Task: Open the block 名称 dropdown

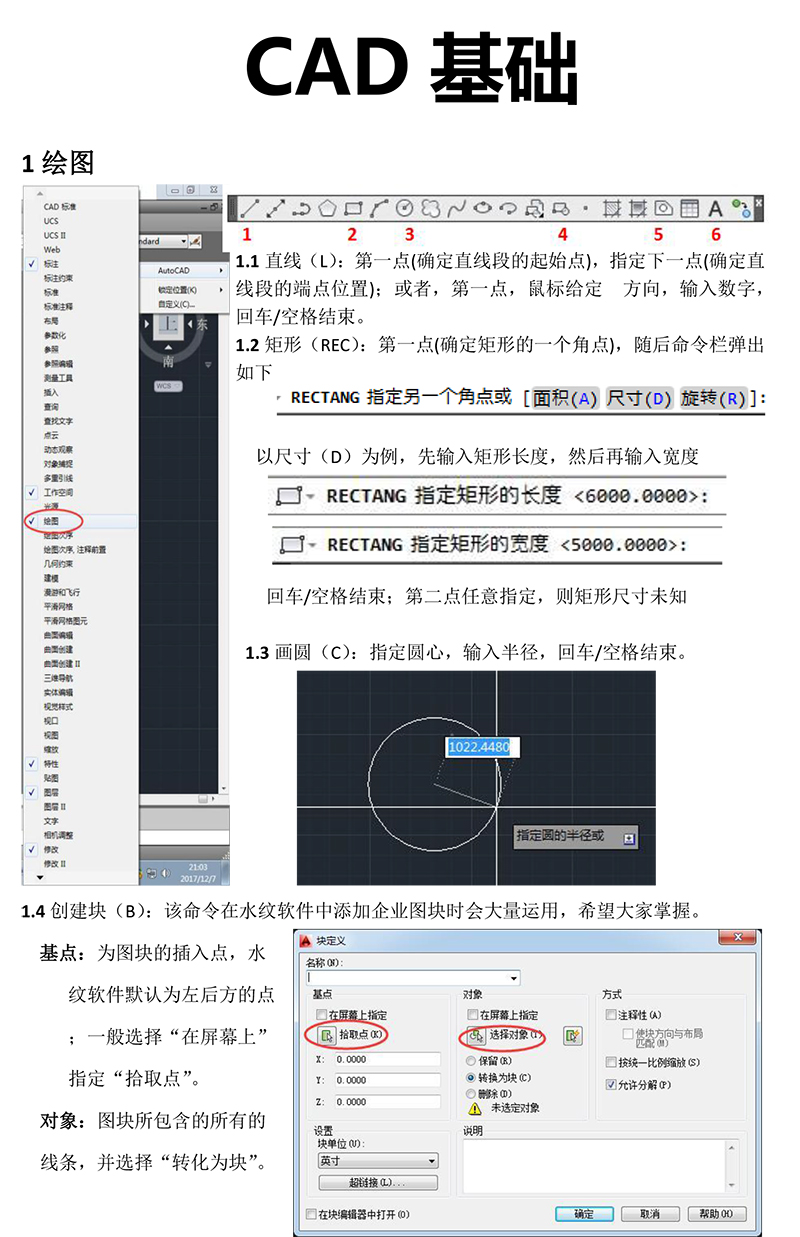Action: [x=514, y=978]
